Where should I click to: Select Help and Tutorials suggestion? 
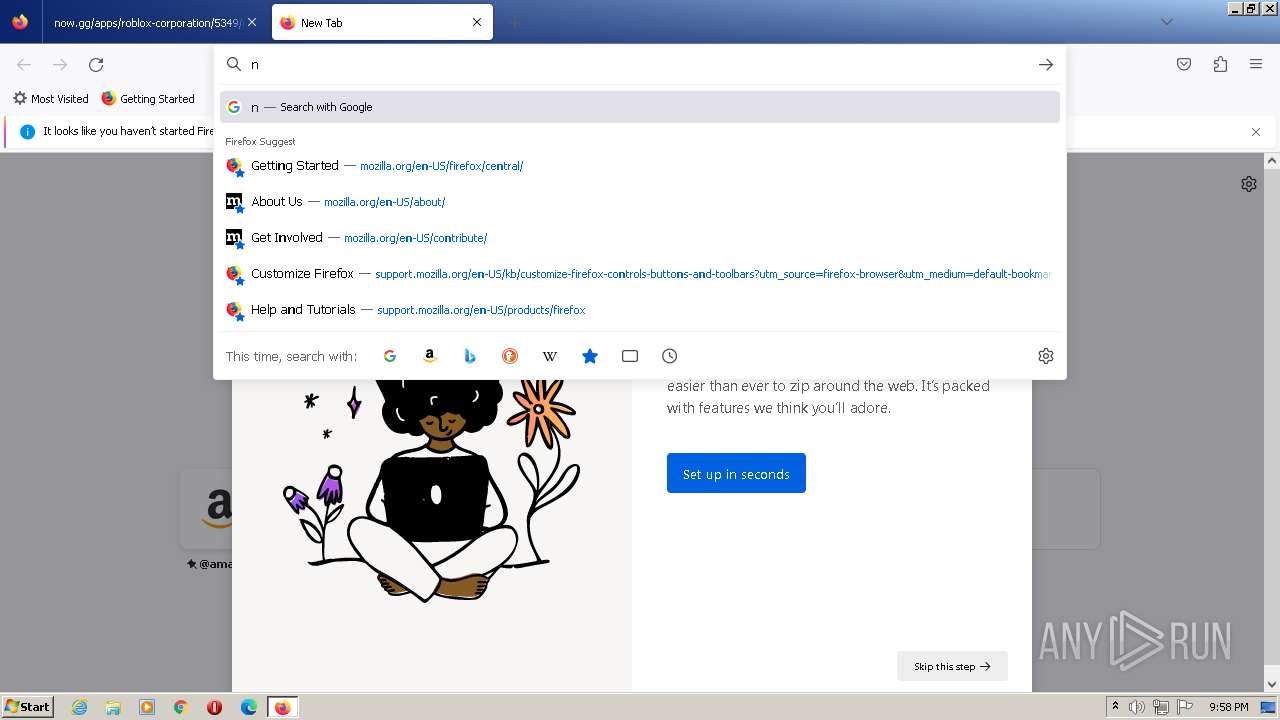640,310
